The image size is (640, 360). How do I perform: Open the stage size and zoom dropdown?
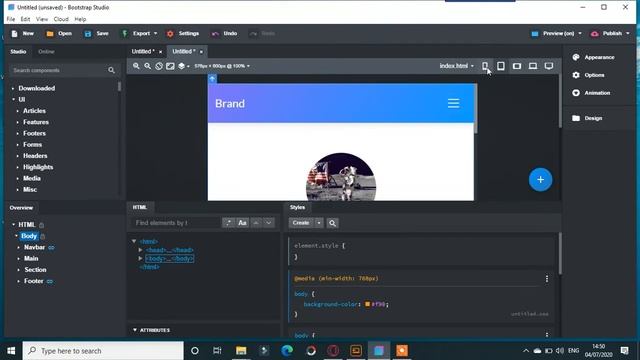222,66
